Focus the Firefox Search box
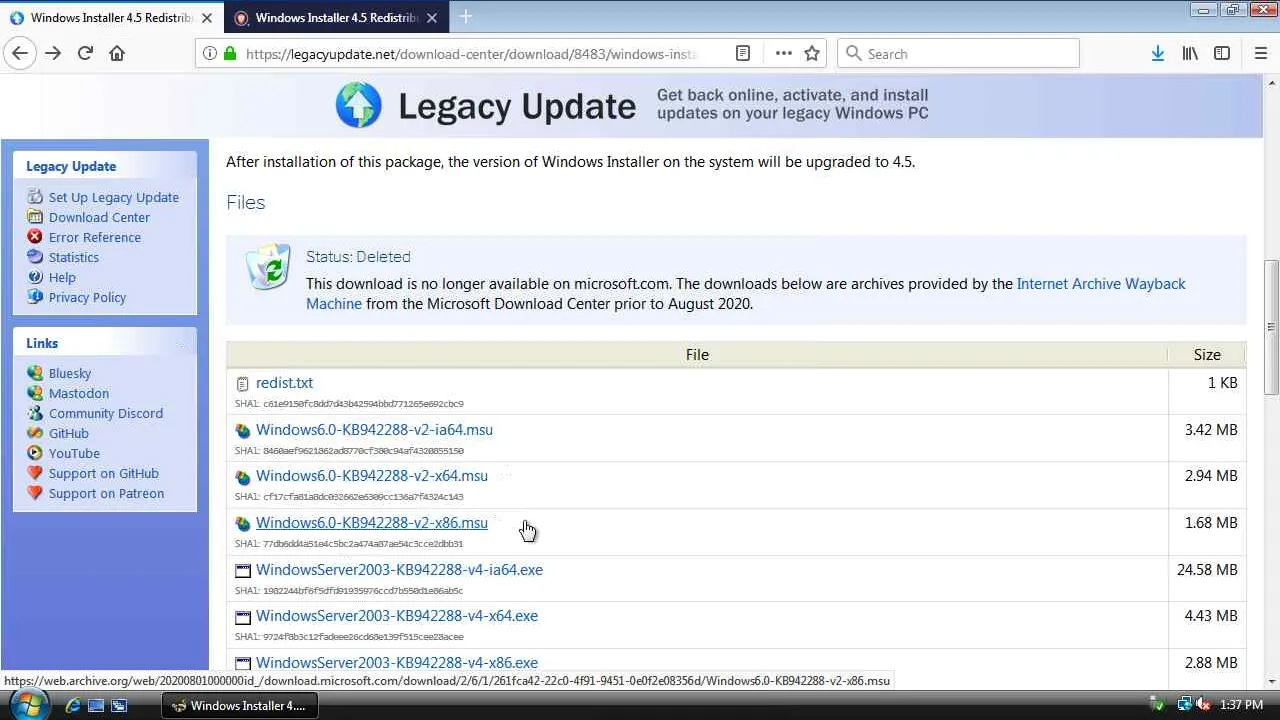This screenshot has width=1280, height=720. pyautogui.click(x=958, y=54)
